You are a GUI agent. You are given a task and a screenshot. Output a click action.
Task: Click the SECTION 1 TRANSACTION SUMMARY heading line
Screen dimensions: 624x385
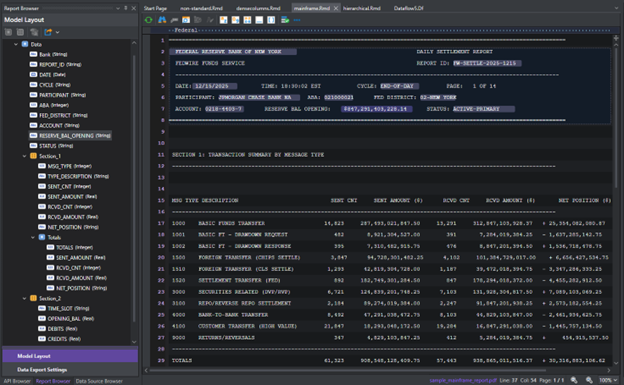pyautogui.click(x=248, y=154)
